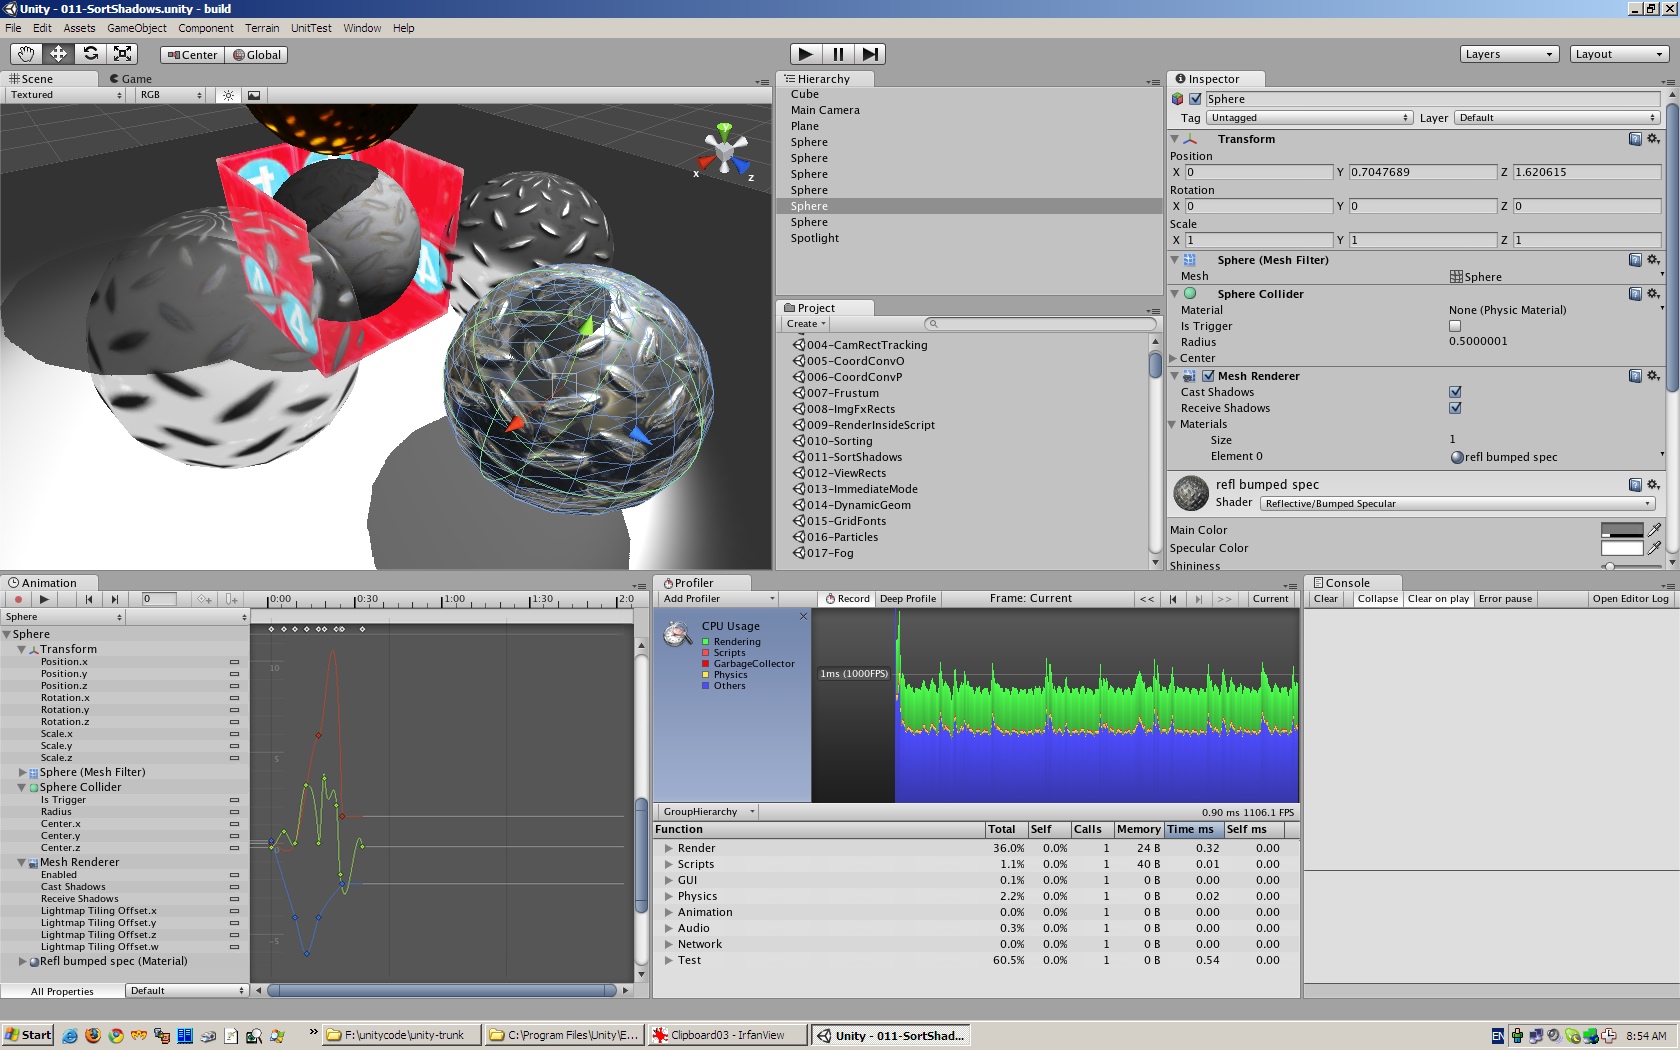1680x1050 pixels.
Task: Open the Window menu
Action: coord(362,28)
